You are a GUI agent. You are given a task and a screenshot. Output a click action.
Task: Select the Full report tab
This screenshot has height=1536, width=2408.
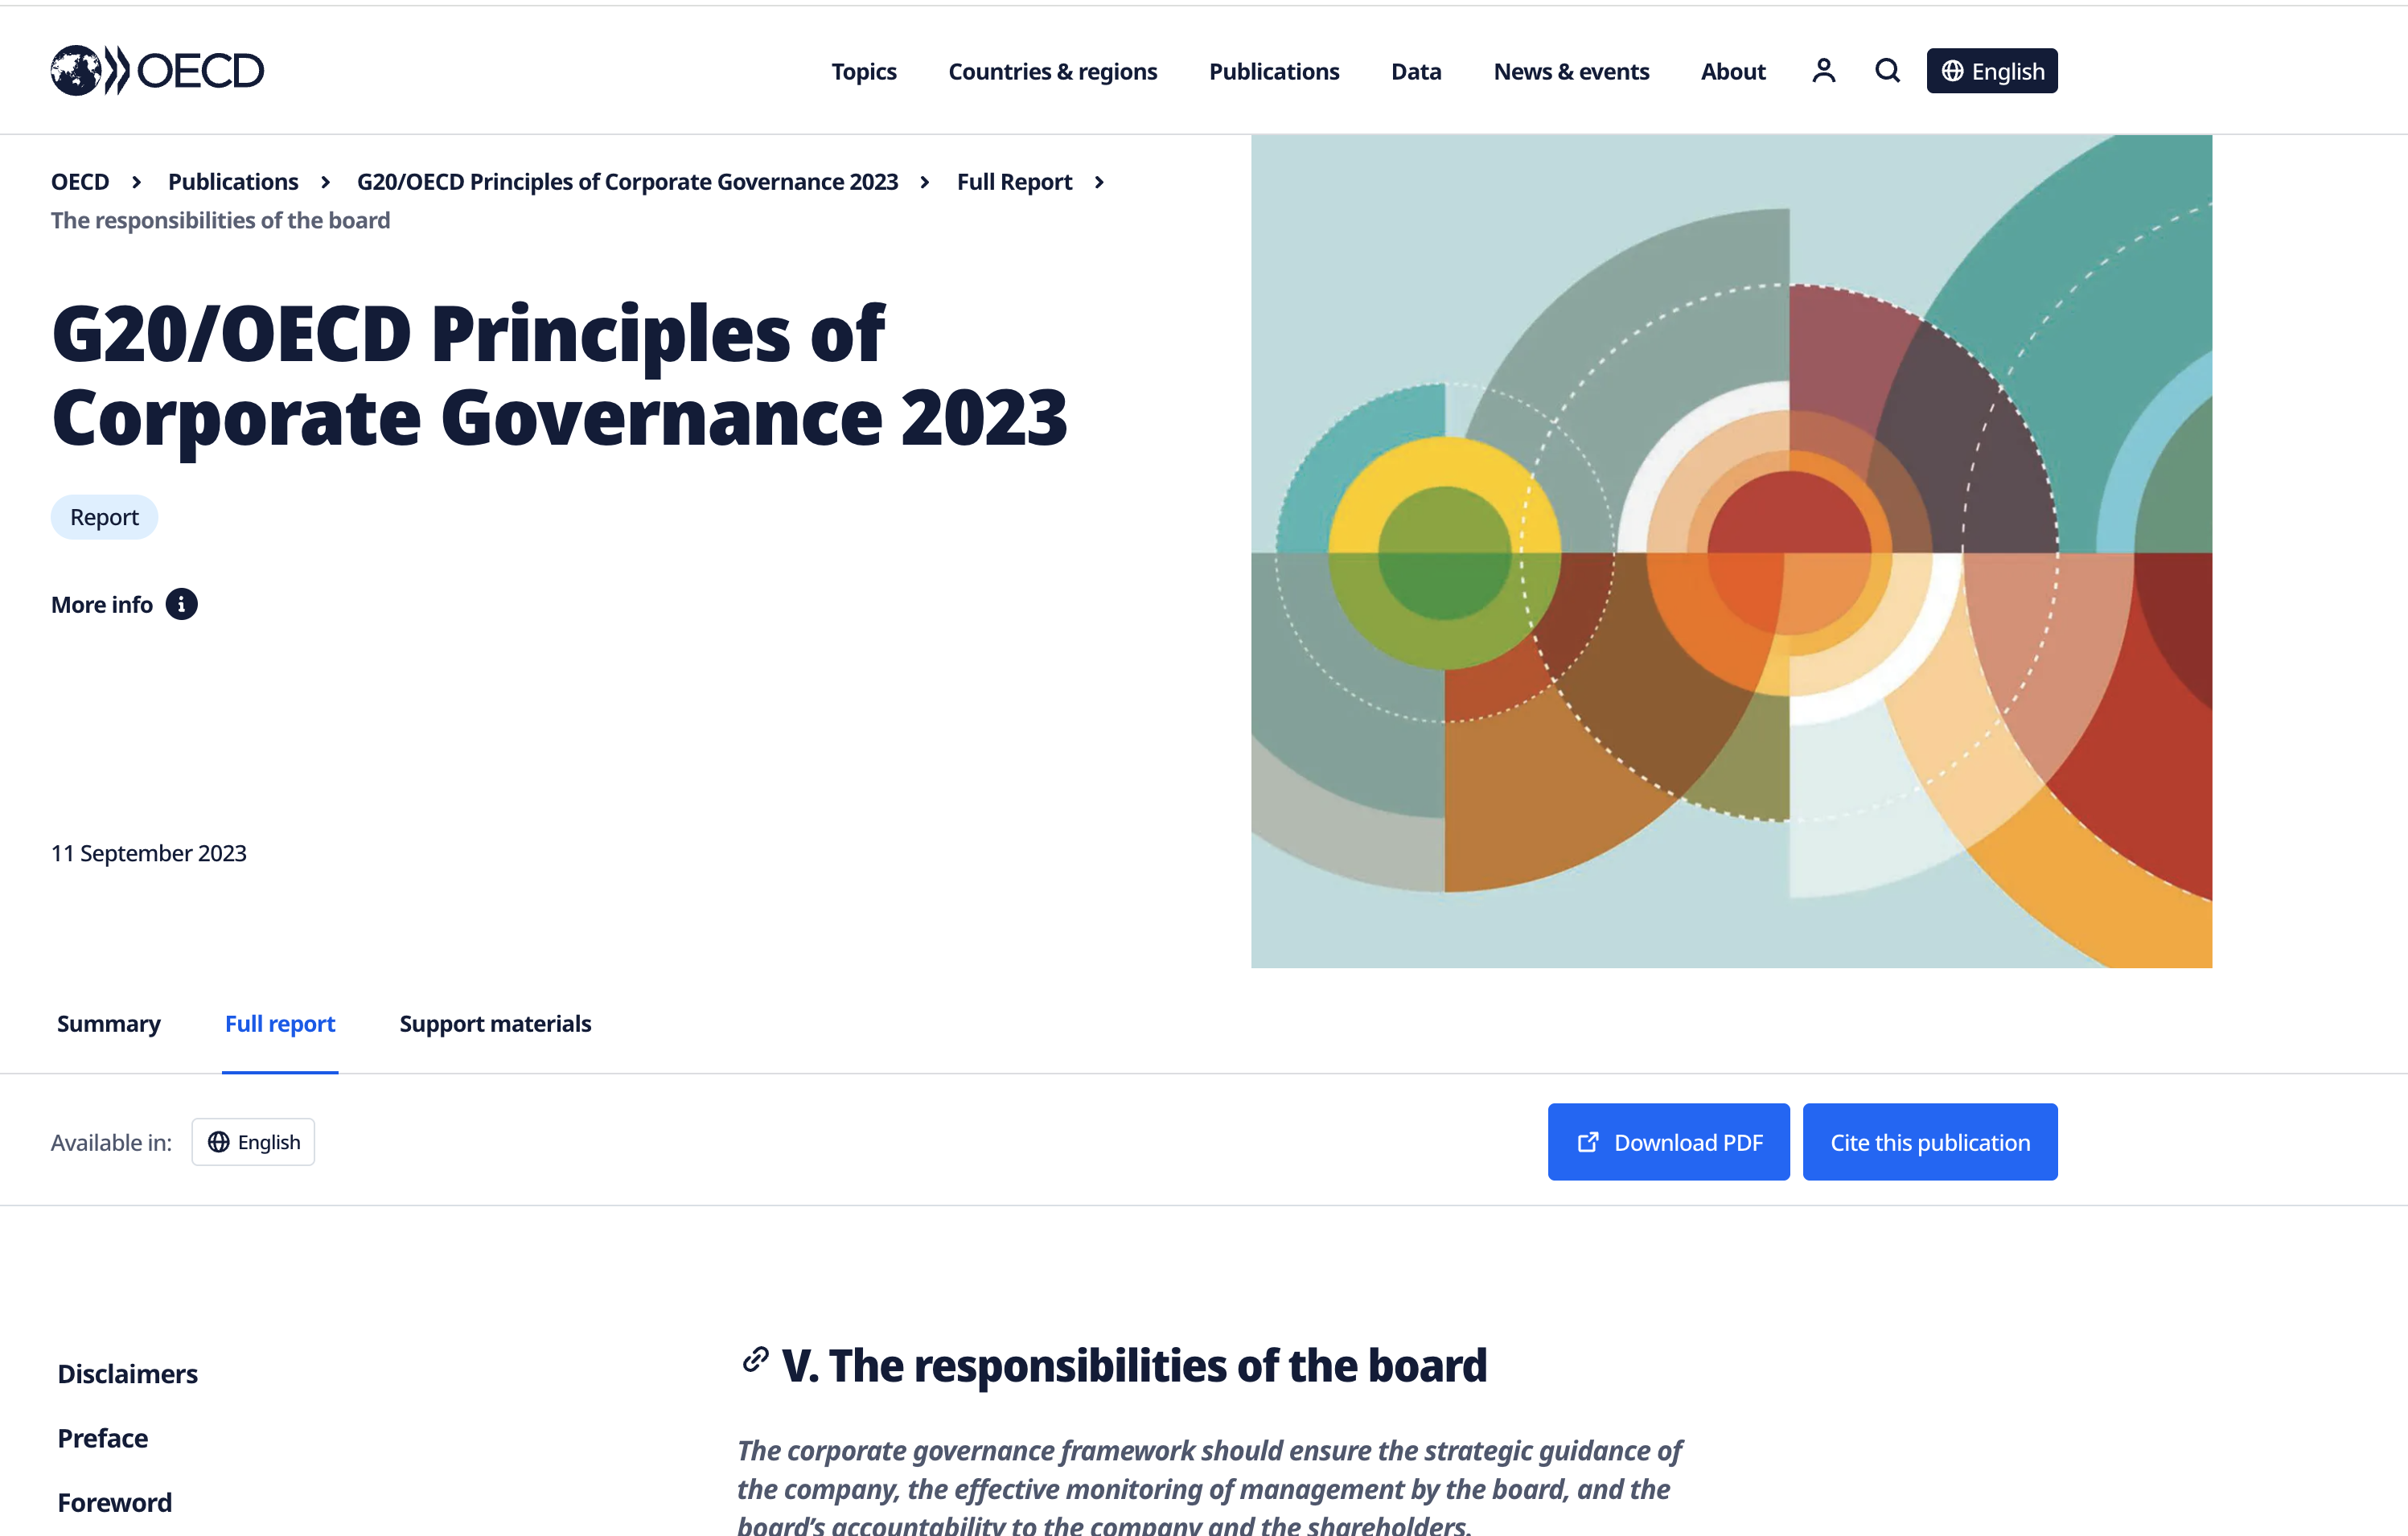280,1023
